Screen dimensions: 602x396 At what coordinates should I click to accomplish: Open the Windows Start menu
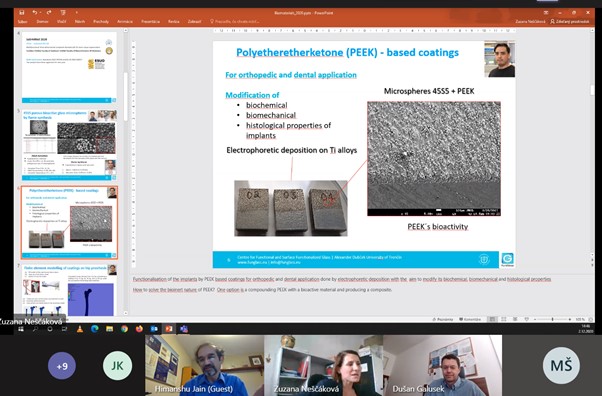[21, 329]
